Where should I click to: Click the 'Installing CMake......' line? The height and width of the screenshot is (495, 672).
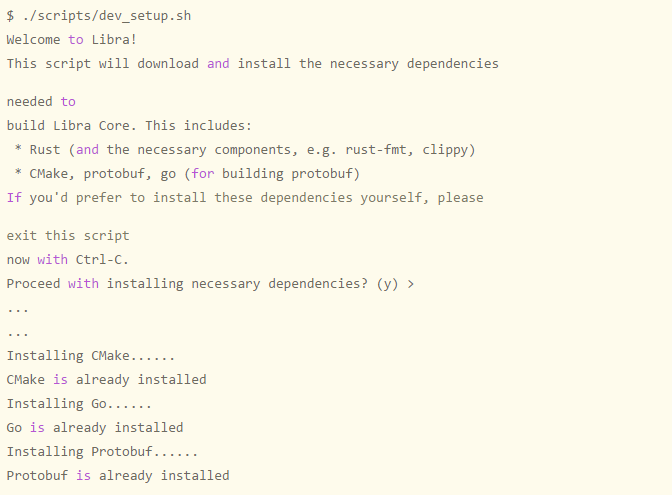pos(91,356)
